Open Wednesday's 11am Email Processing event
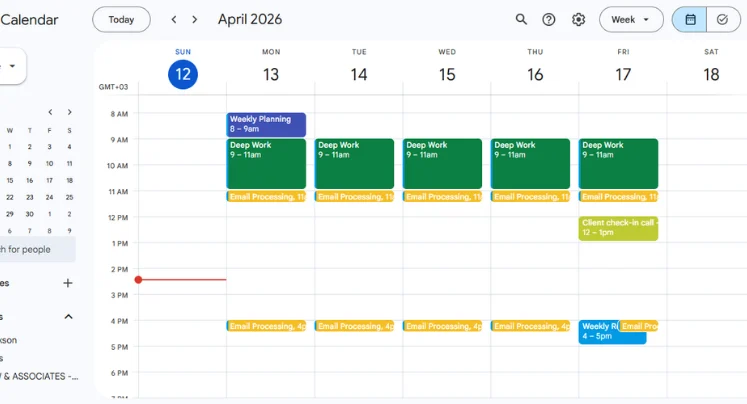747x404 pixels. (x=443, y=196)
